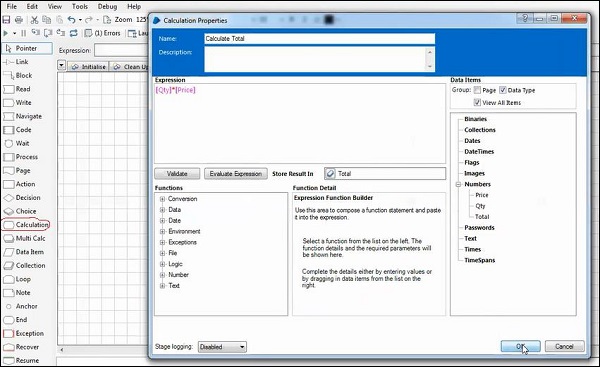Viewport: 600px width, 367px height.
Task: Expand the Environment functions node
Action: [162, 232]
